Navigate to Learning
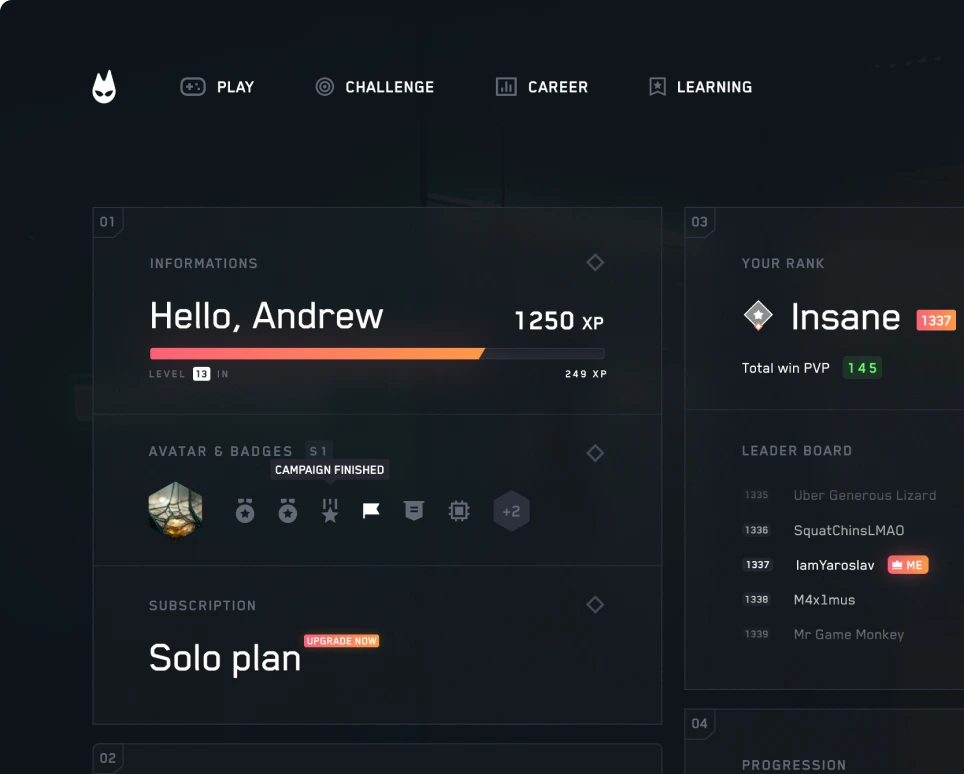Image resolution: width=964 pixels, height=774 pixels. (x=700, y=87)
